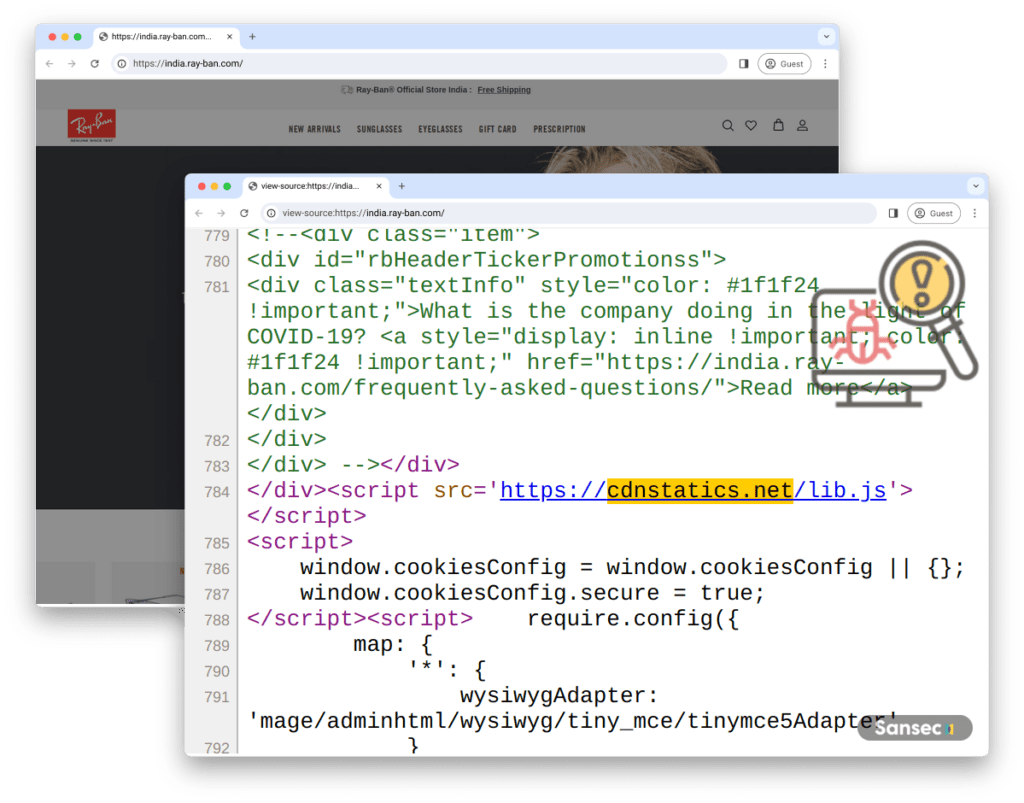Open SUNGLASSES menu

379,129
